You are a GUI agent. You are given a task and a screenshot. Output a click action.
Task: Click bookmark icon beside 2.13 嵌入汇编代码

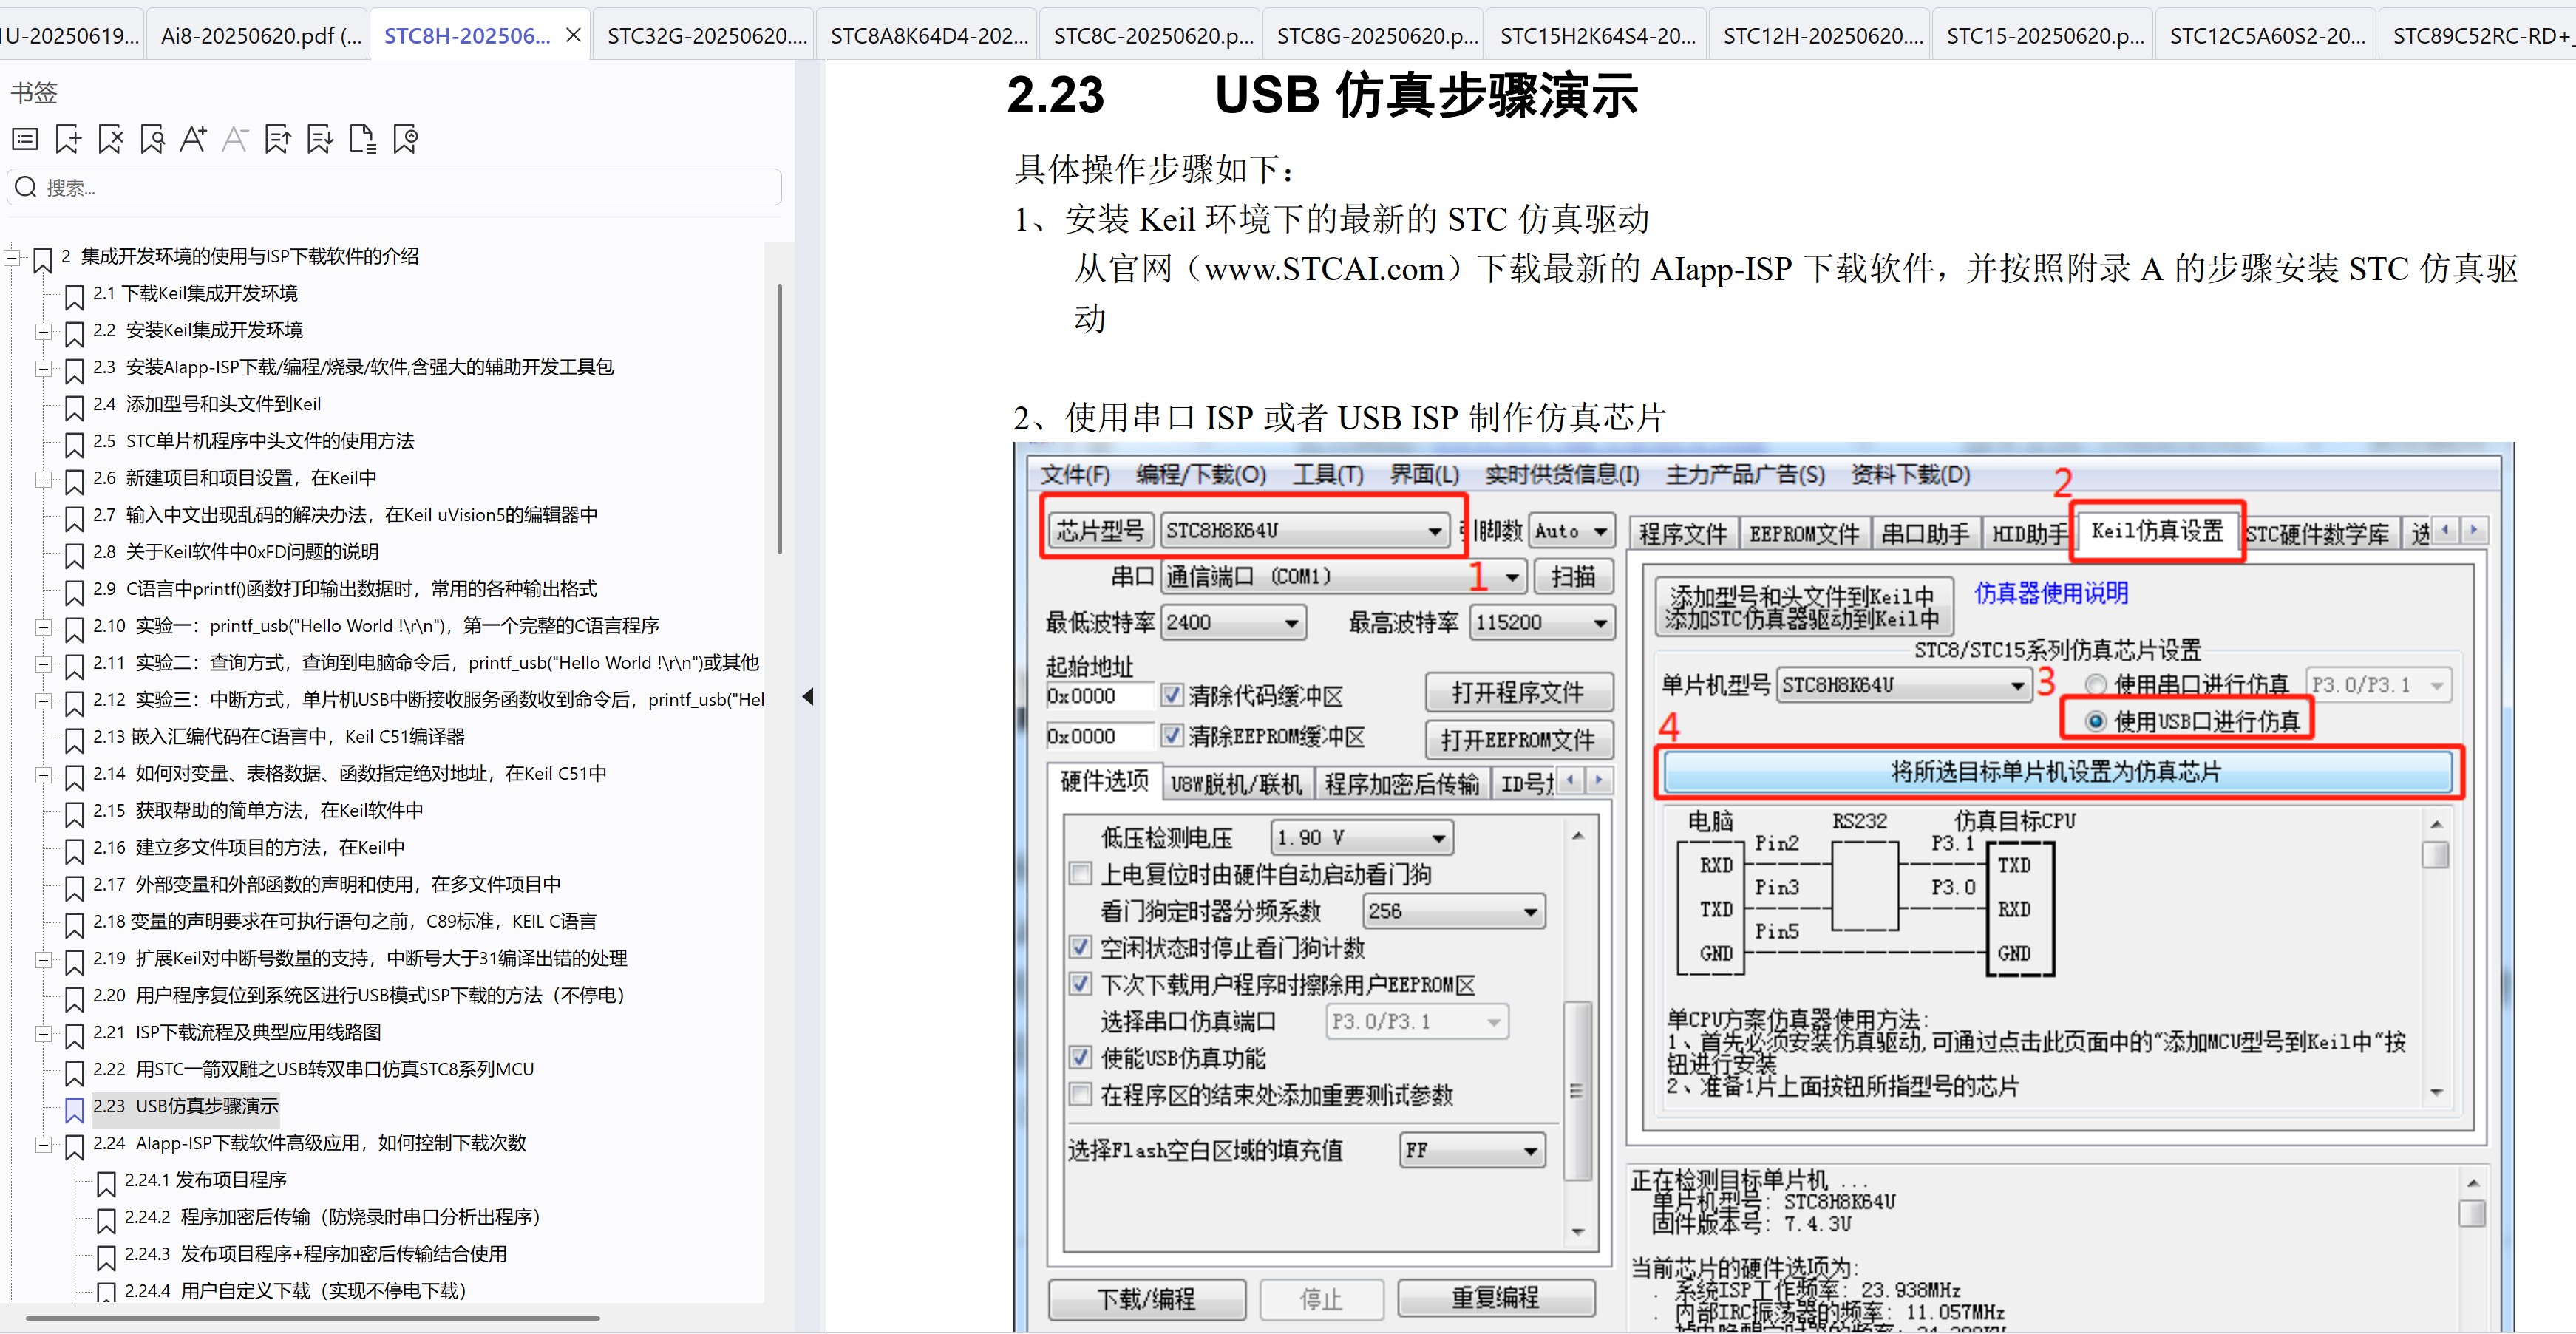[74, 740]
